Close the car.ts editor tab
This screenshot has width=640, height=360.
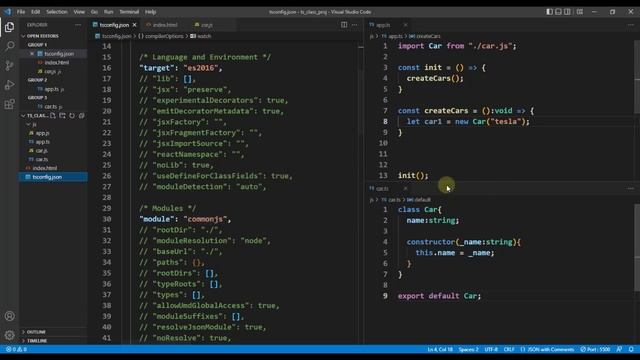point(405,189)
